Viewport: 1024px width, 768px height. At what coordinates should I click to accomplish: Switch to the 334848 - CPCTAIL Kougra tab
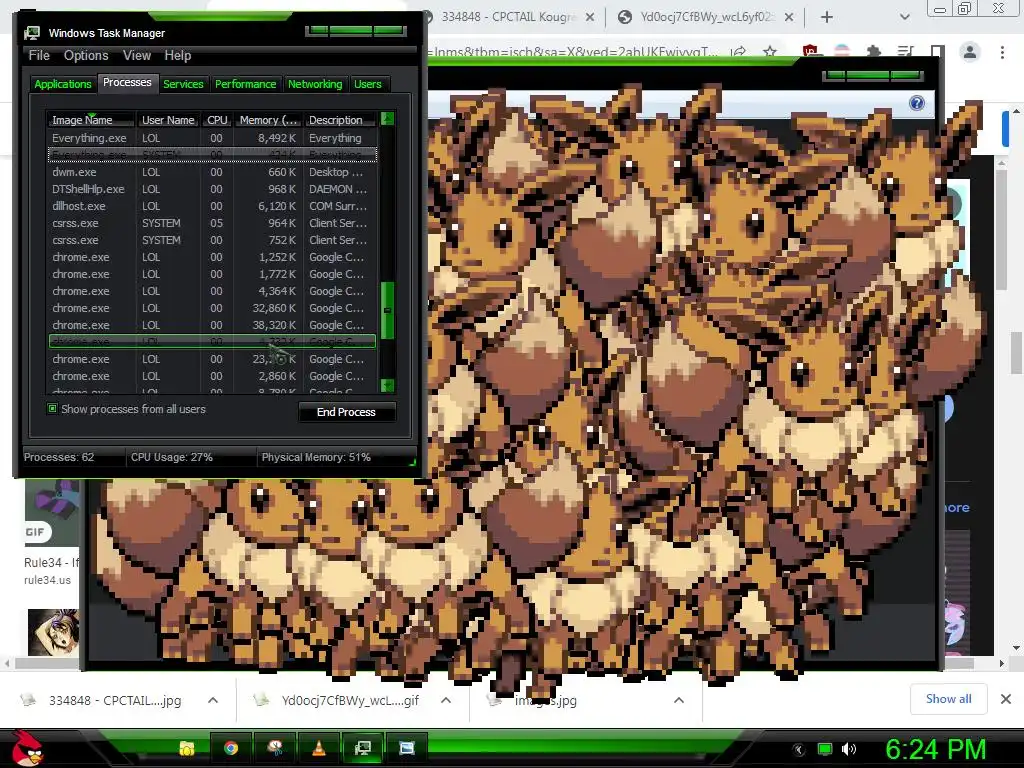[x=509, y=17]
